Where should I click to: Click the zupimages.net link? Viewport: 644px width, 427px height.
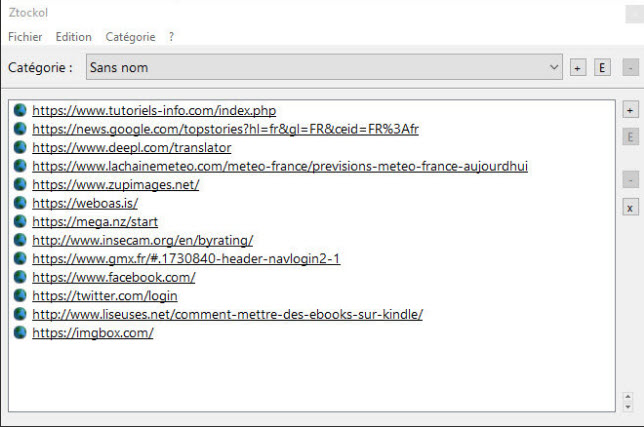tap(115, 184)
